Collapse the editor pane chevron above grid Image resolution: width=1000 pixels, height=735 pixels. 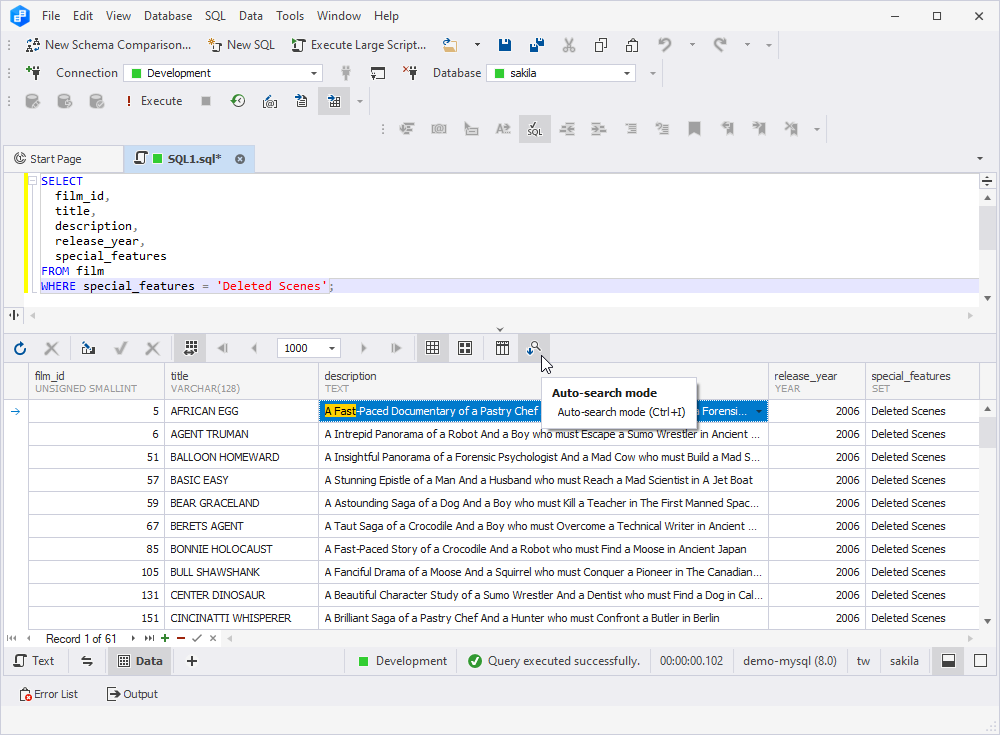point(500,329)
